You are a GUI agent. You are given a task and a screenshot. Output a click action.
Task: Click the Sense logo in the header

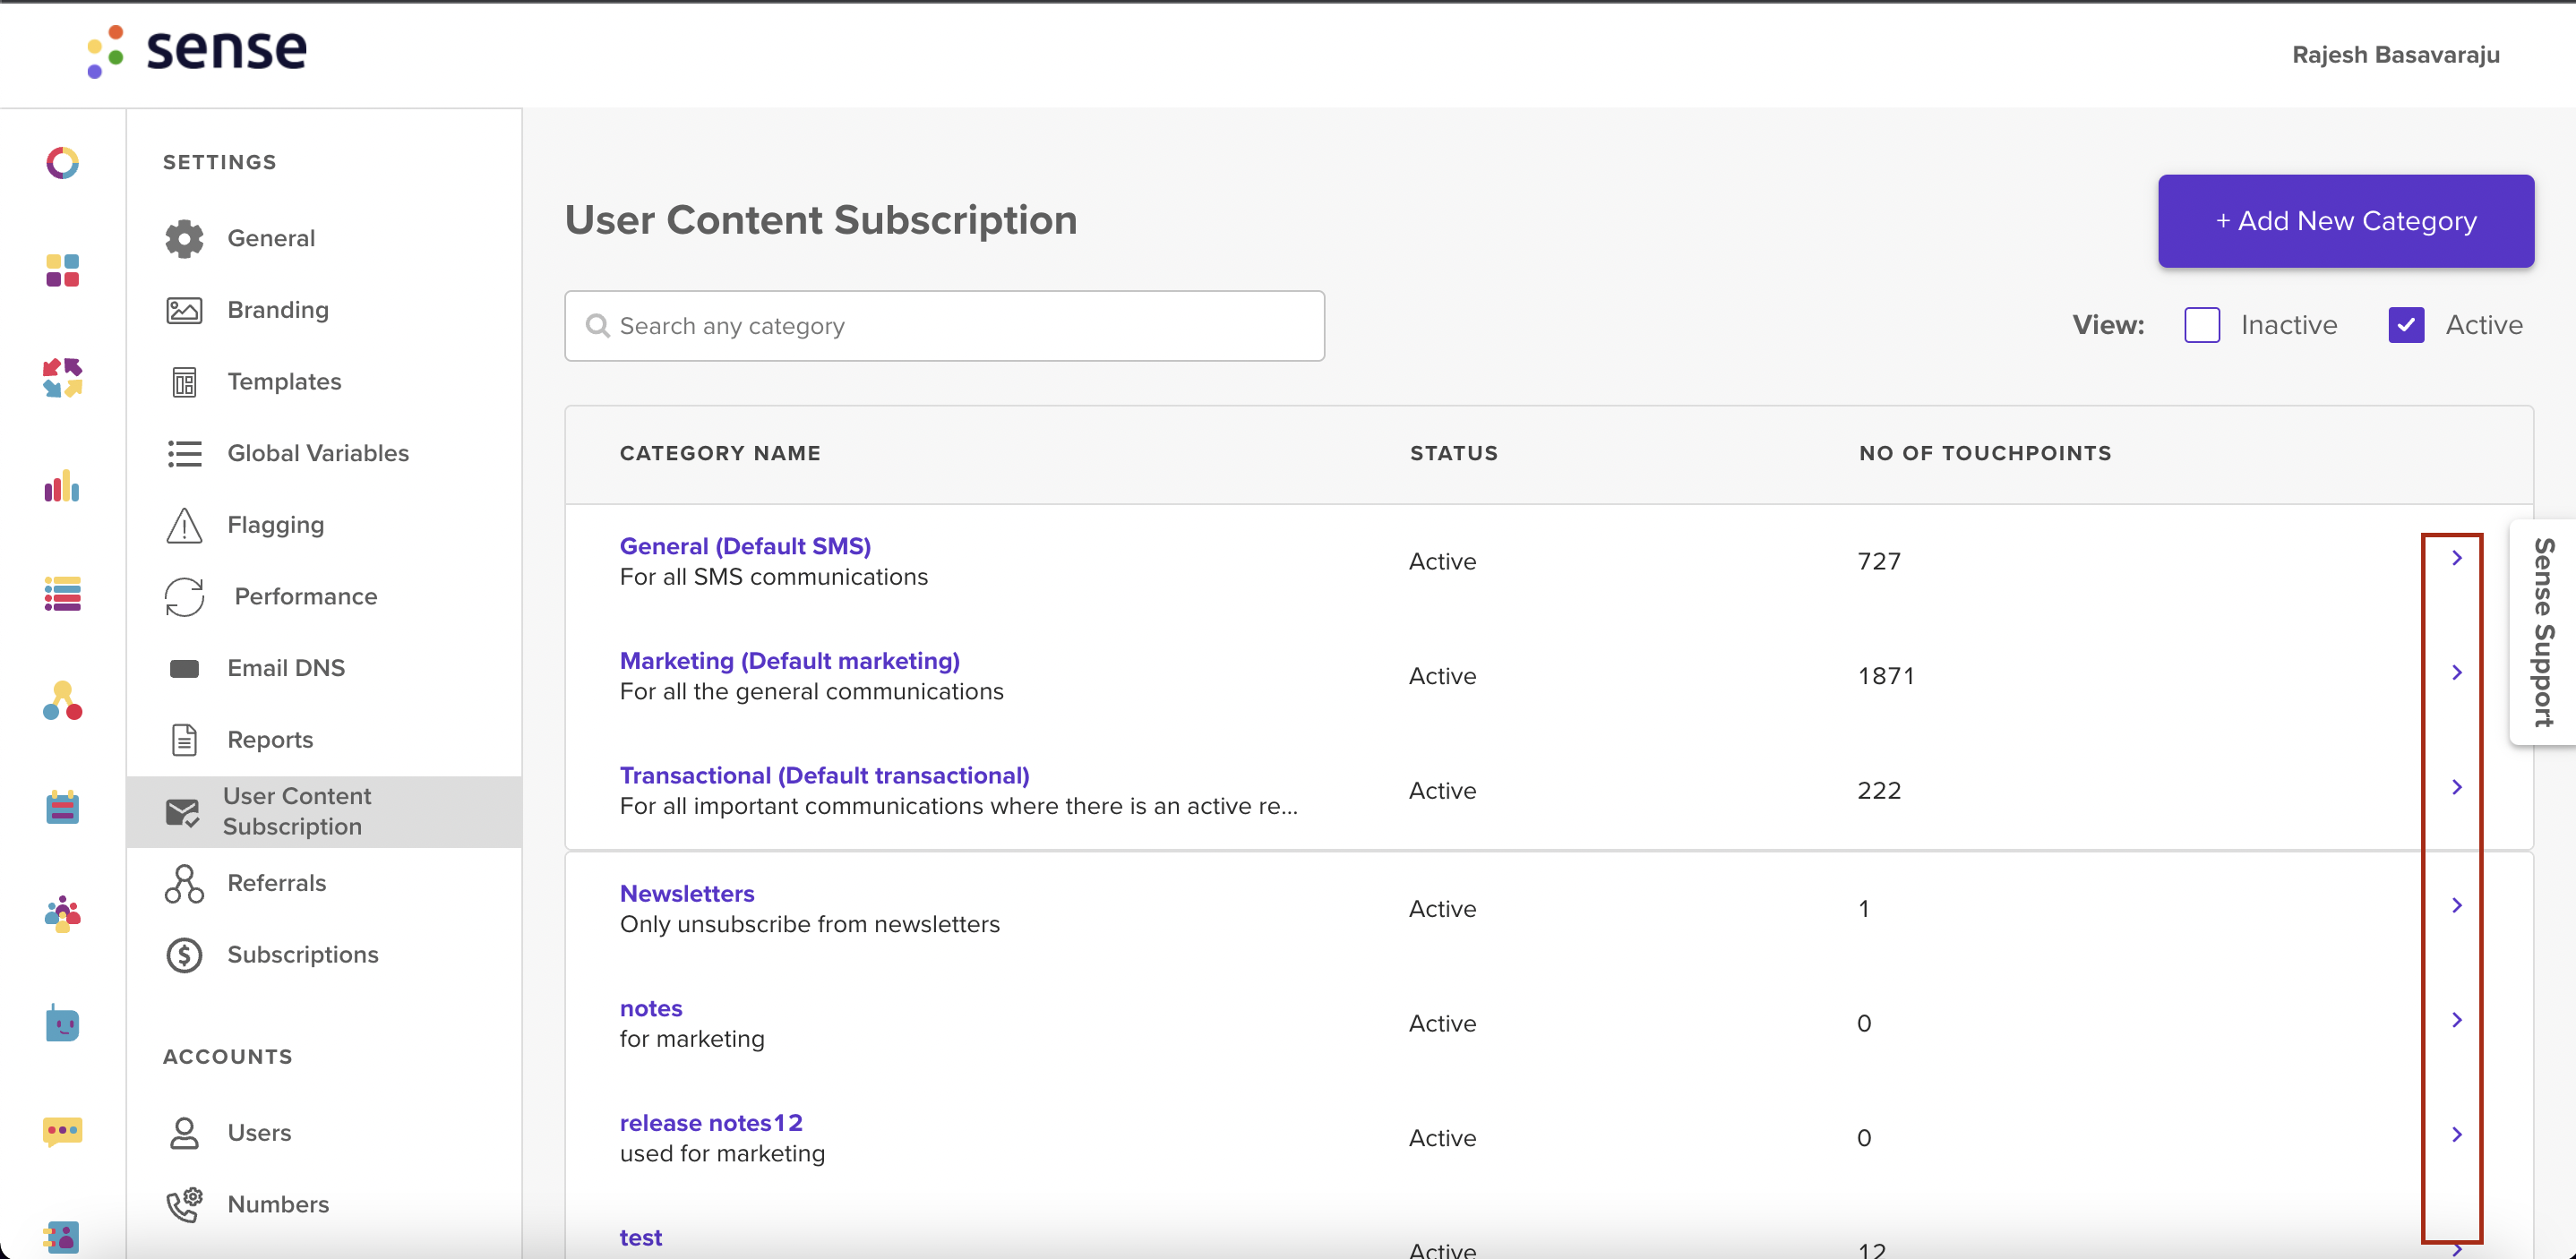[196, 50]
